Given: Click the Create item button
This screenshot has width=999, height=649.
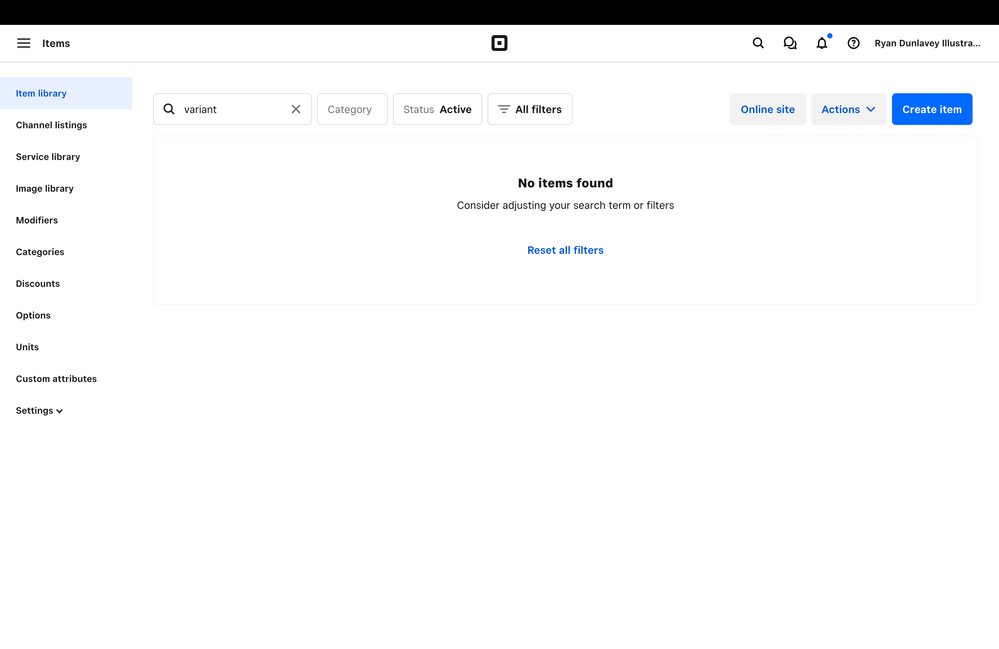Looking at the screenshot, I should tap(931, 109).
